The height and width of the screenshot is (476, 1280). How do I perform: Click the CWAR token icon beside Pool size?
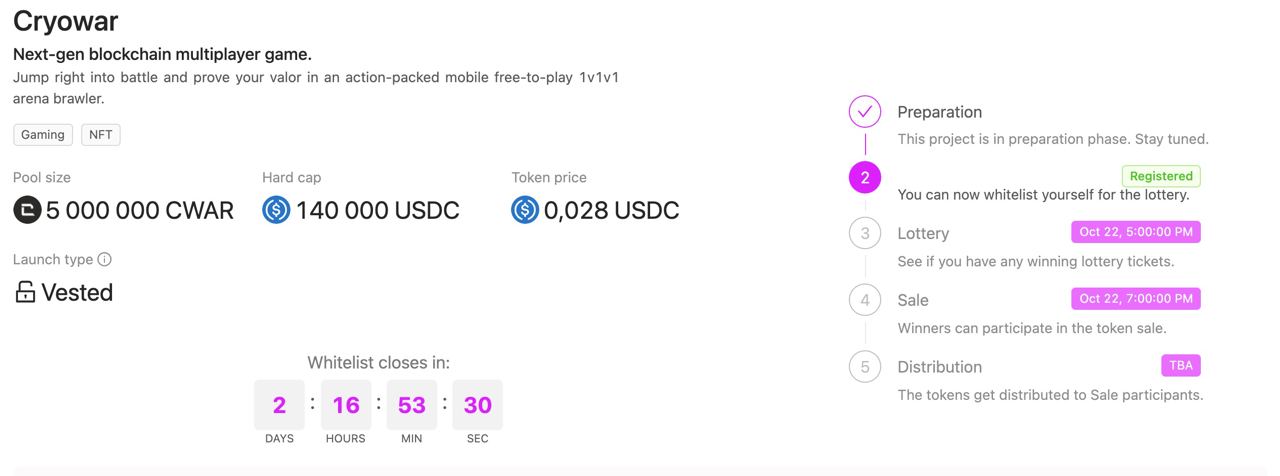(x=27, y=210)
